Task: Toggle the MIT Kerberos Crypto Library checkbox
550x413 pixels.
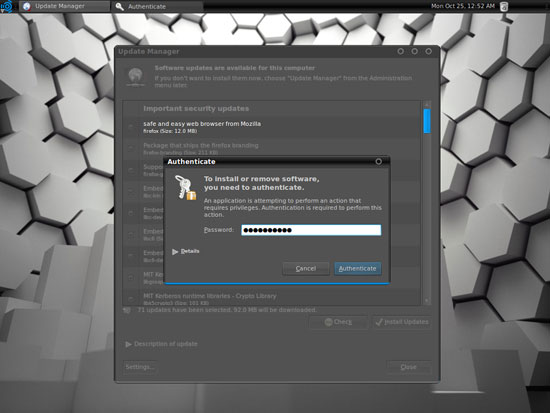Action: (130, 299)
